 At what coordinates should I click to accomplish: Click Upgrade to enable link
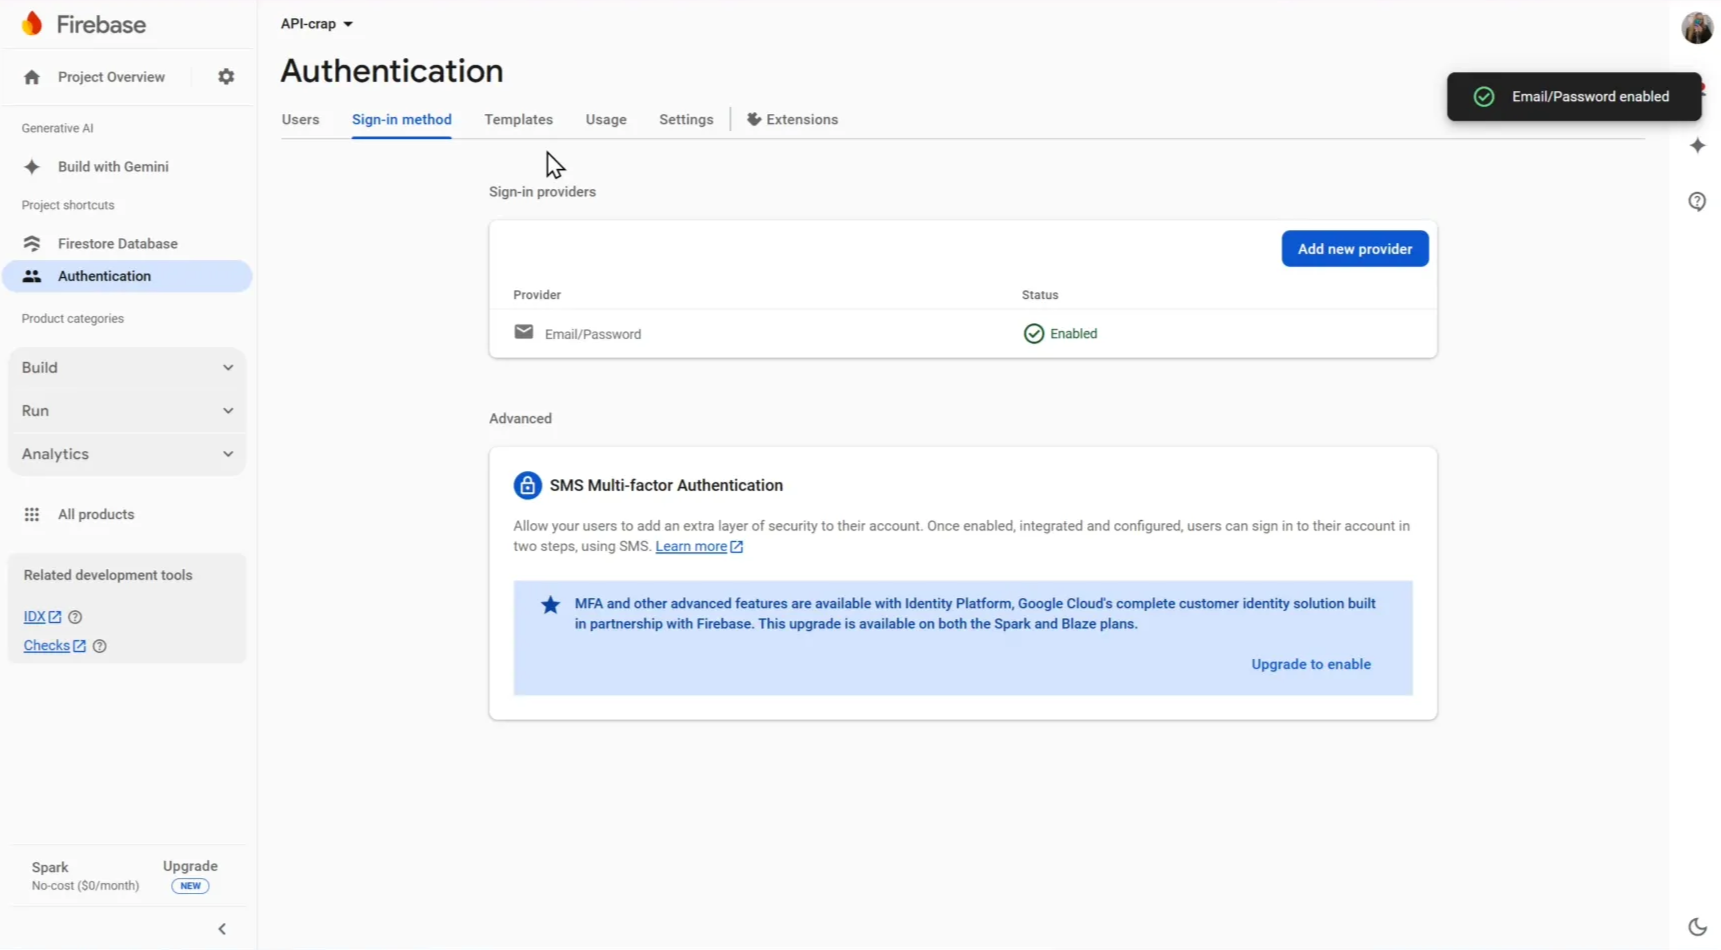(x=1310, y=664)
